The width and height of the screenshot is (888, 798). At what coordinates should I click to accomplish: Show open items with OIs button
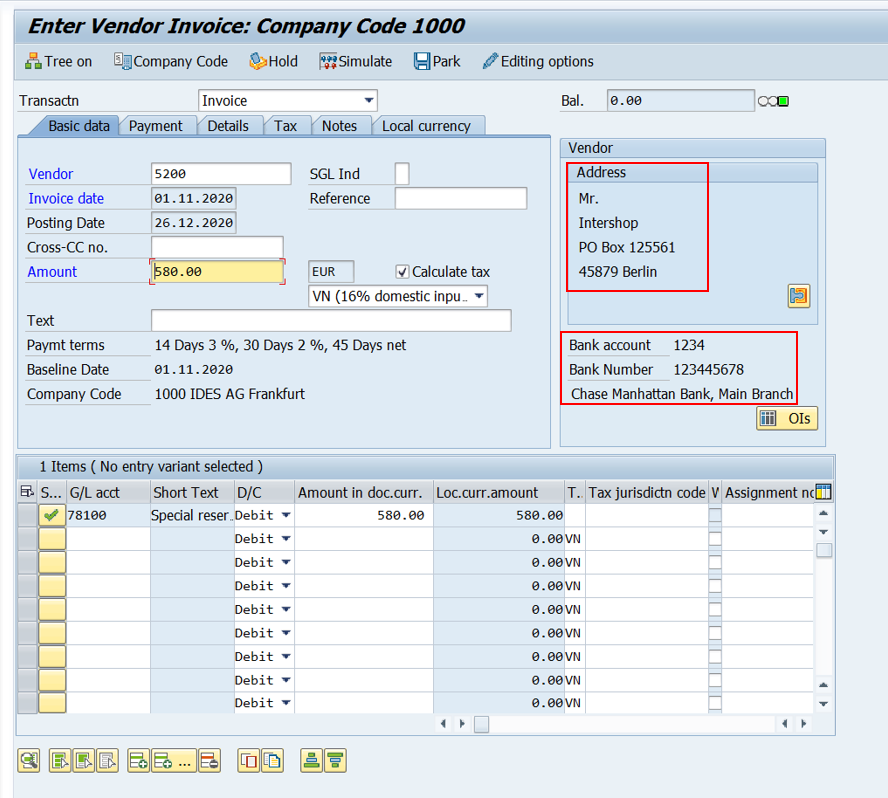click(787, 419)
